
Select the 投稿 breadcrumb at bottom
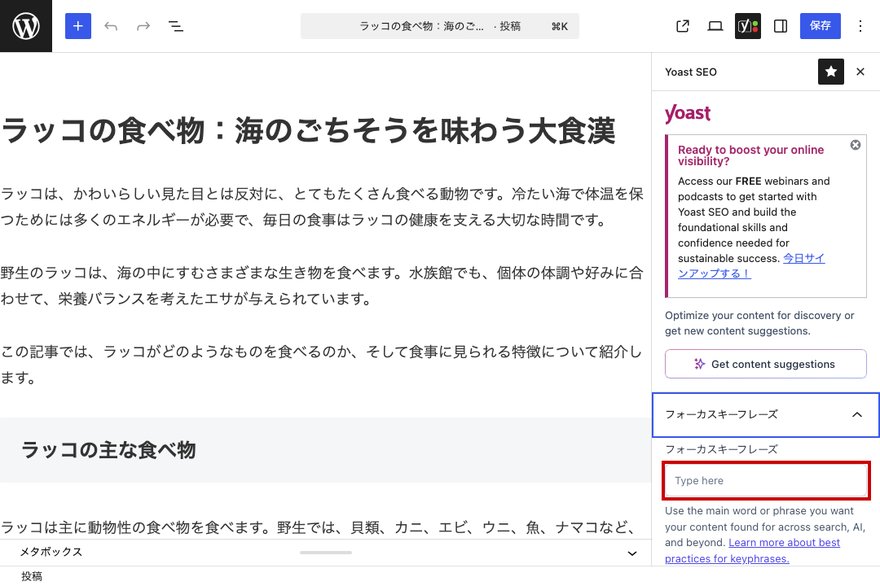(31, 576)
